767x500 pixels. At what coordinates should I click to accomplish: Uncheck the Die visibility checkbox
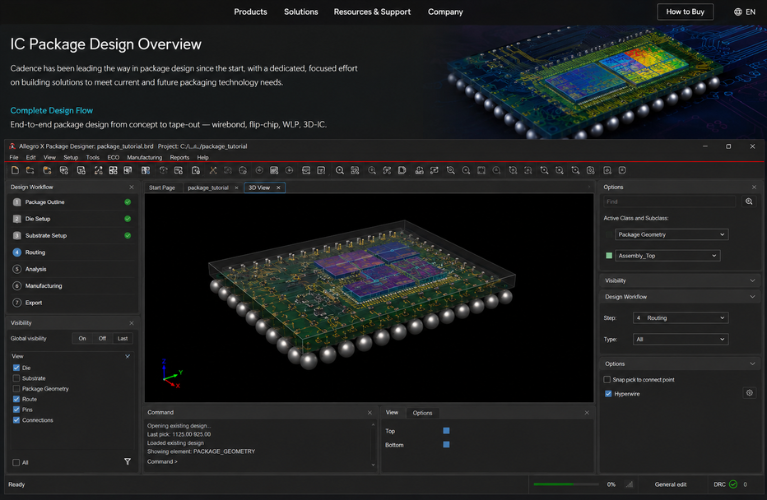pos(16,367)
